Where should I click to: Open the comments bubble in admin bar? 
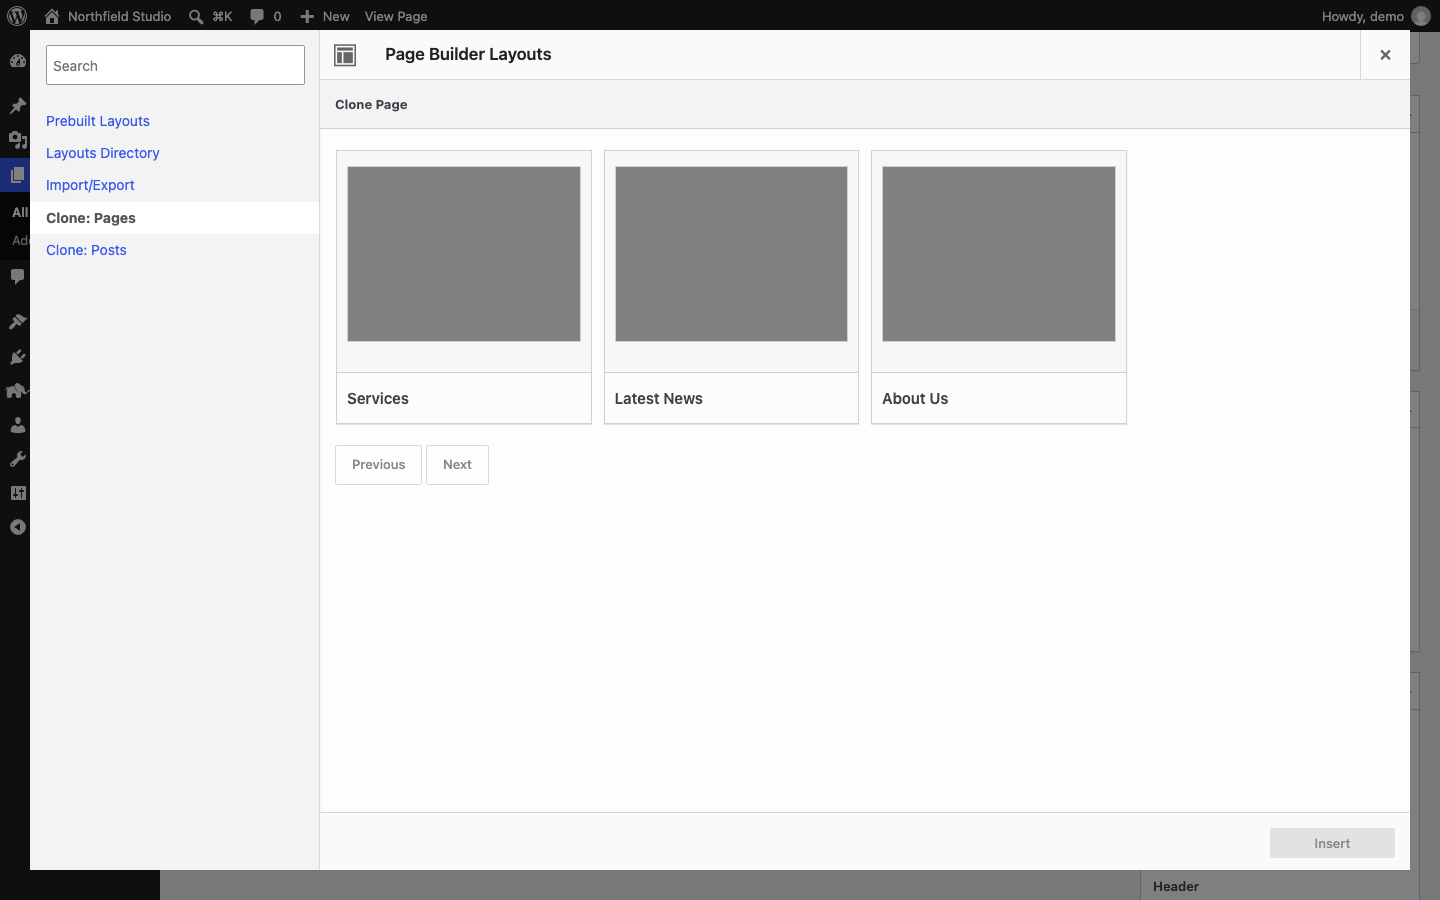(x=257, y=16)
